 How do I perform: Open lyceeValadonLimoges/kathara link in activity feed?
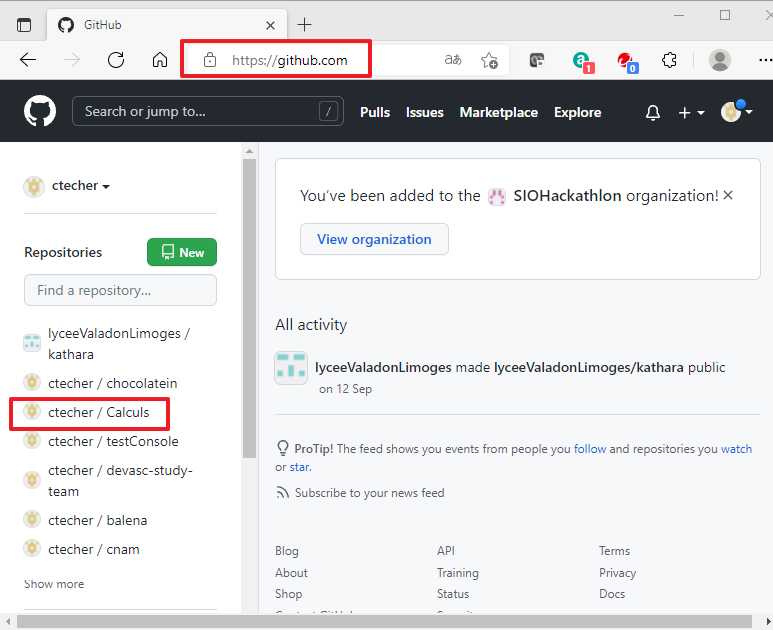(x=589, y=367)
